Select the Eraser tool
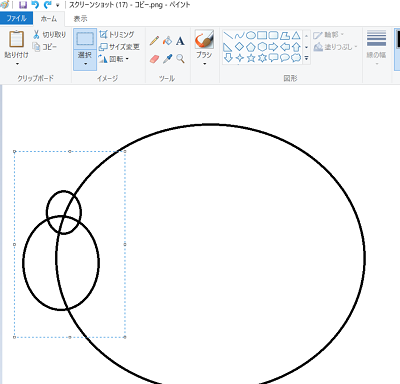The width and height of the screenshot is (400, 384). tap(154, 59)
